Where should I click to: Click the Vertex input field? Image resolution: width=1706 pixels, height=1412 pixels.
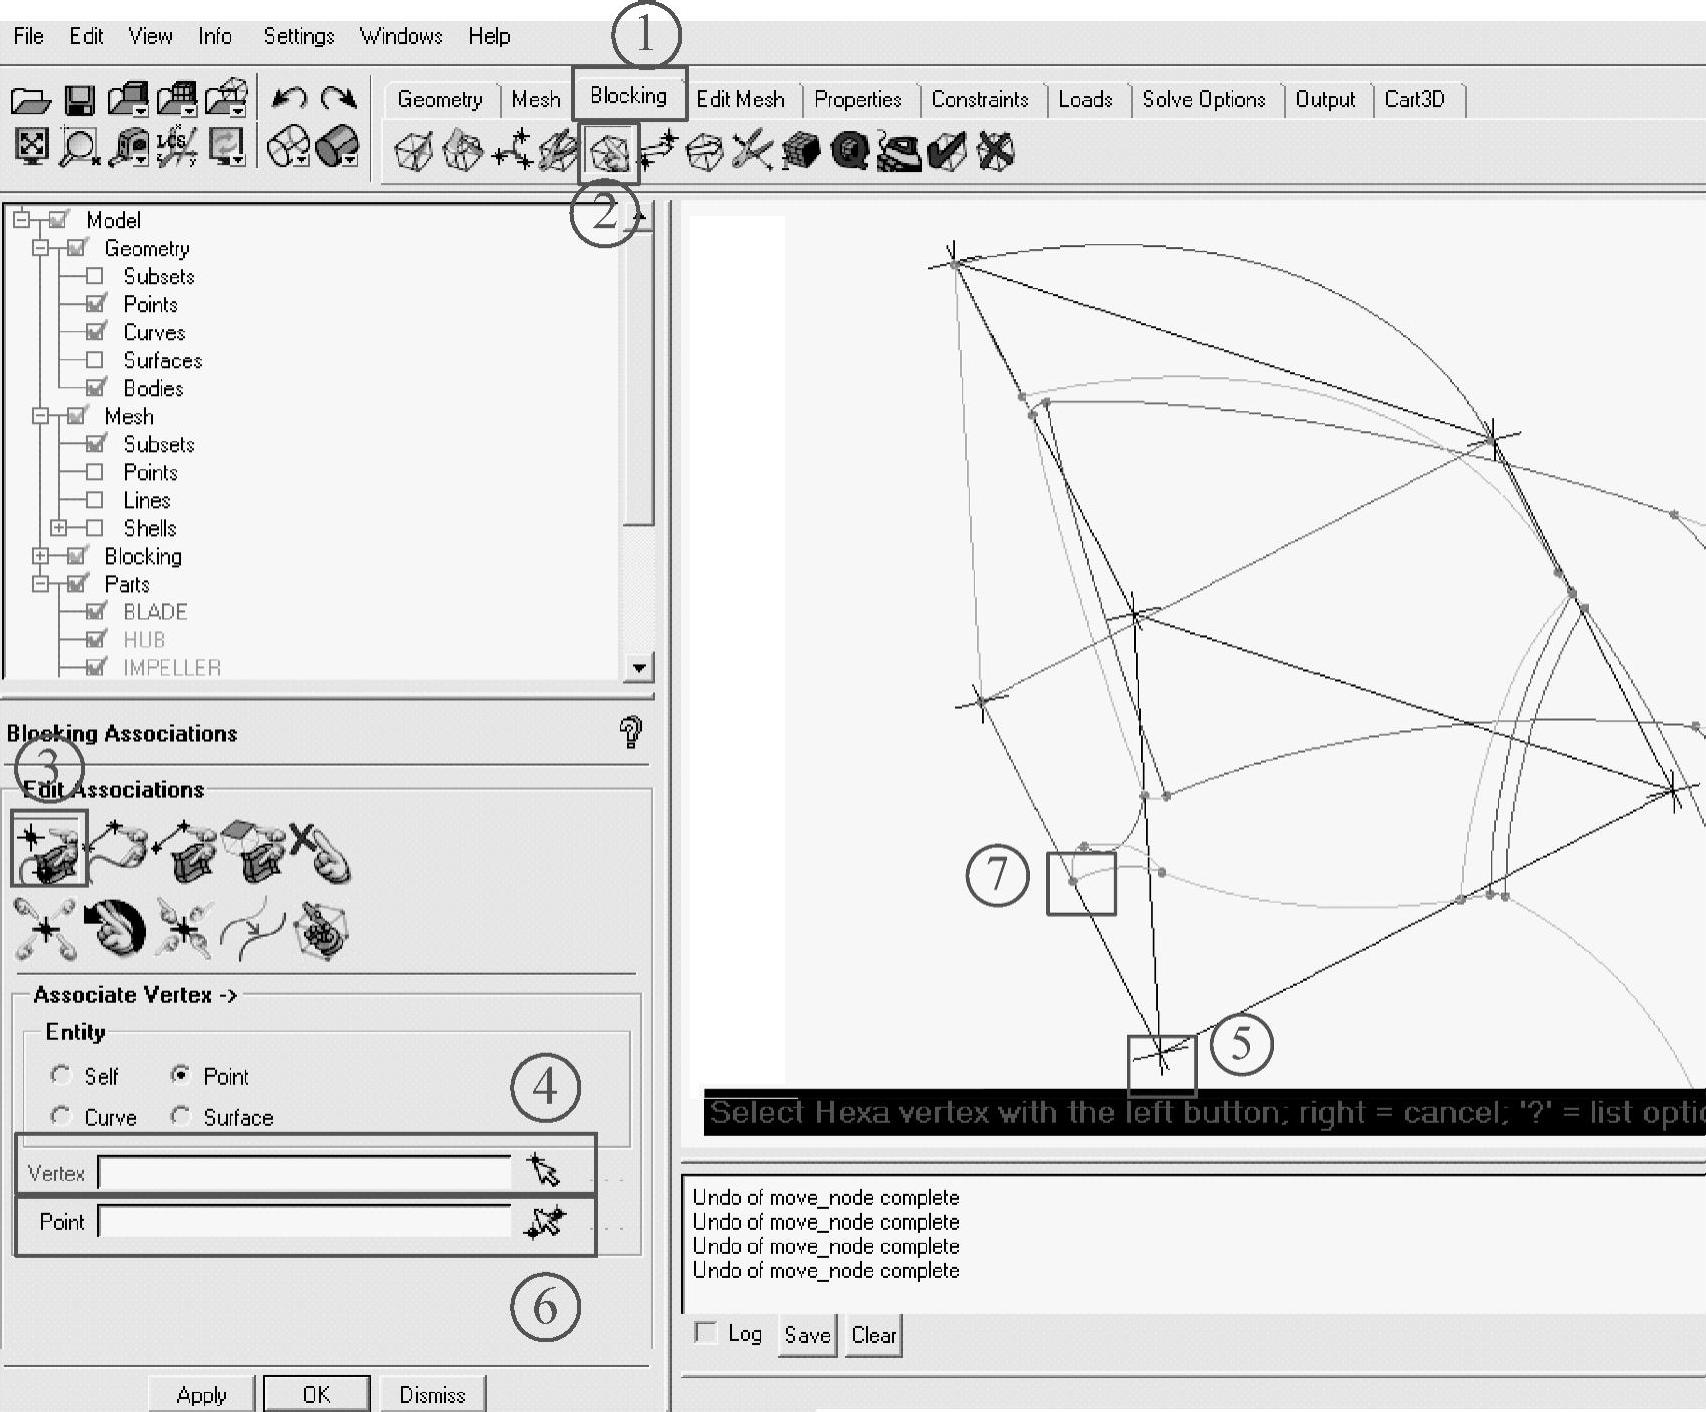pyautogui.click(x=304, y=1172)
